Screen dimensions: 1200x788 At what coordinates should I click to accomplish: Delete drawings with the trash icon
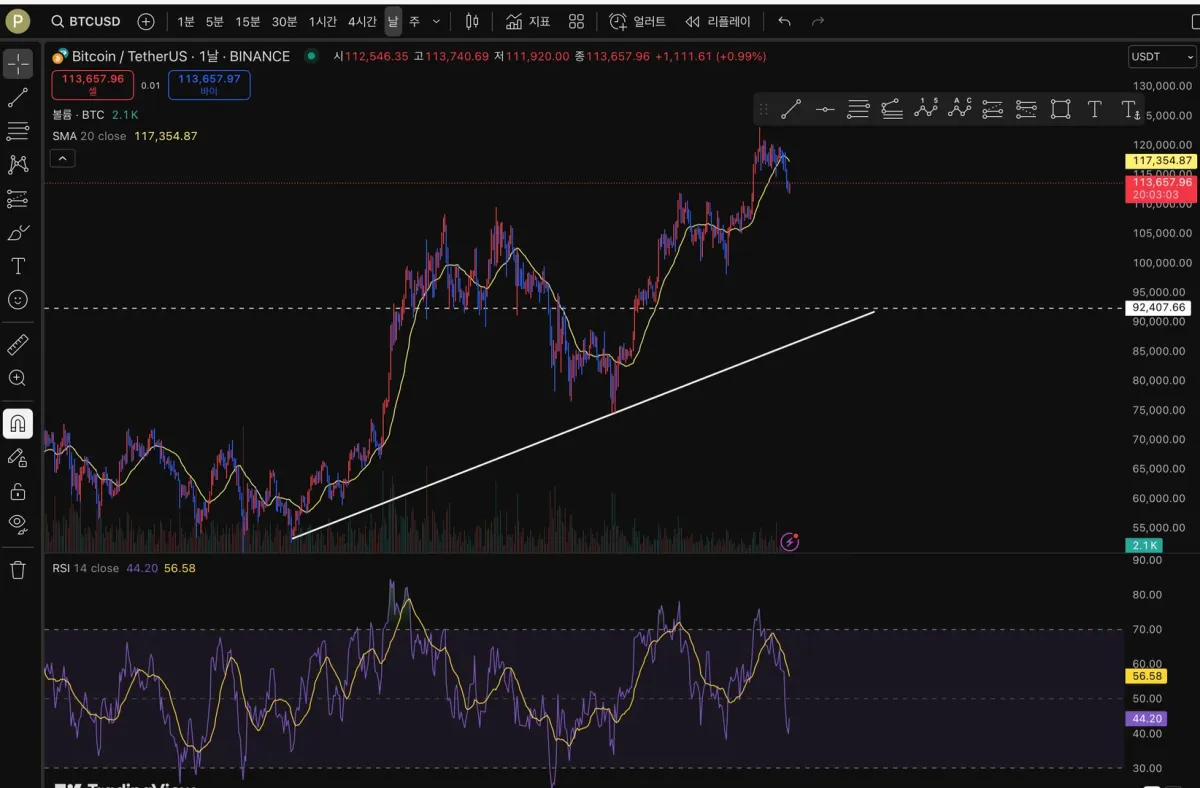18,570
